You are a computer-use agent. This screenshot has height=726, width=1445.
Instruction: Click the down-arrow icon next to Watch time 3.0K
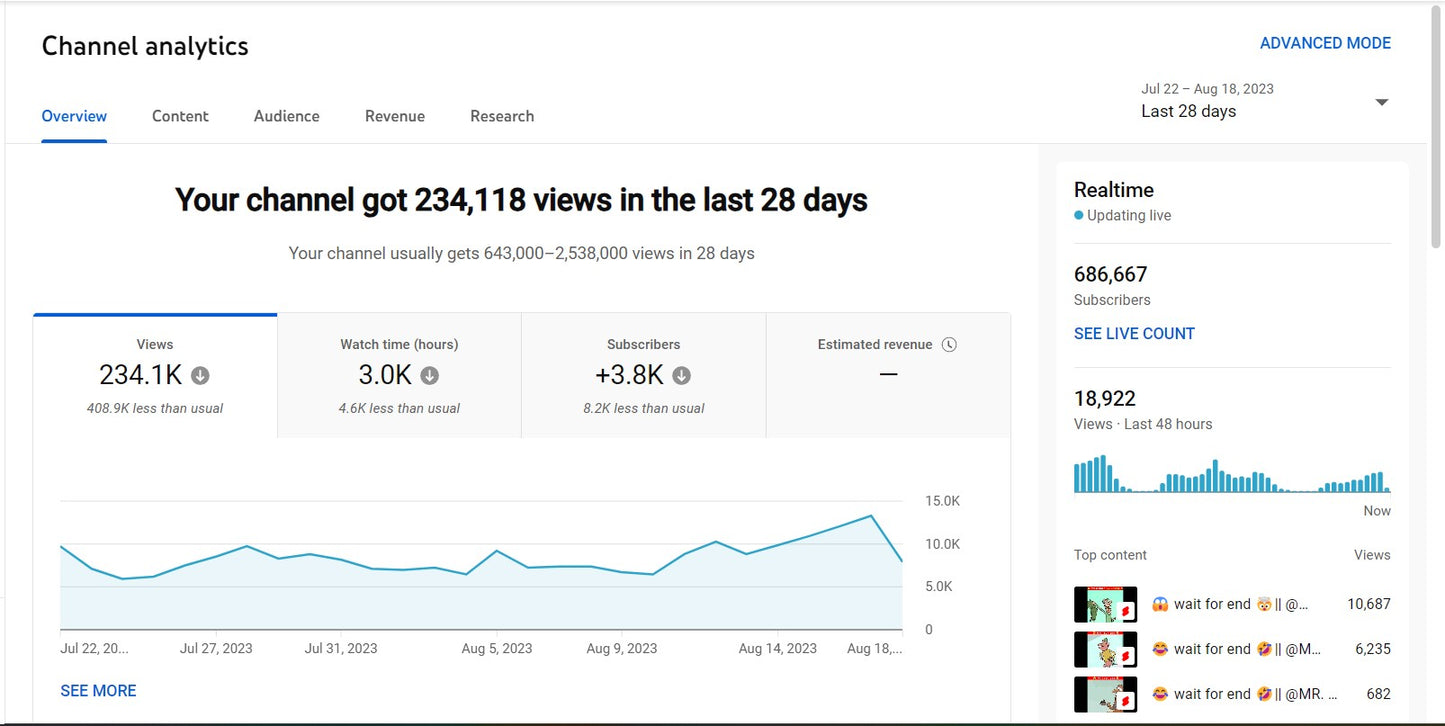429,376
